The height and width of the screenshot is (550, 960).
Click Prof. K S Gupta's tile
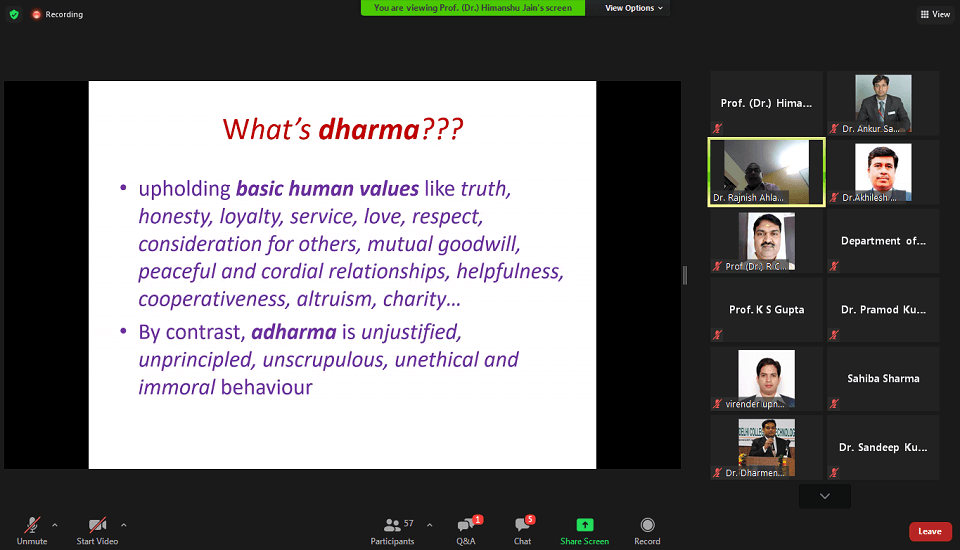[766, 310]
